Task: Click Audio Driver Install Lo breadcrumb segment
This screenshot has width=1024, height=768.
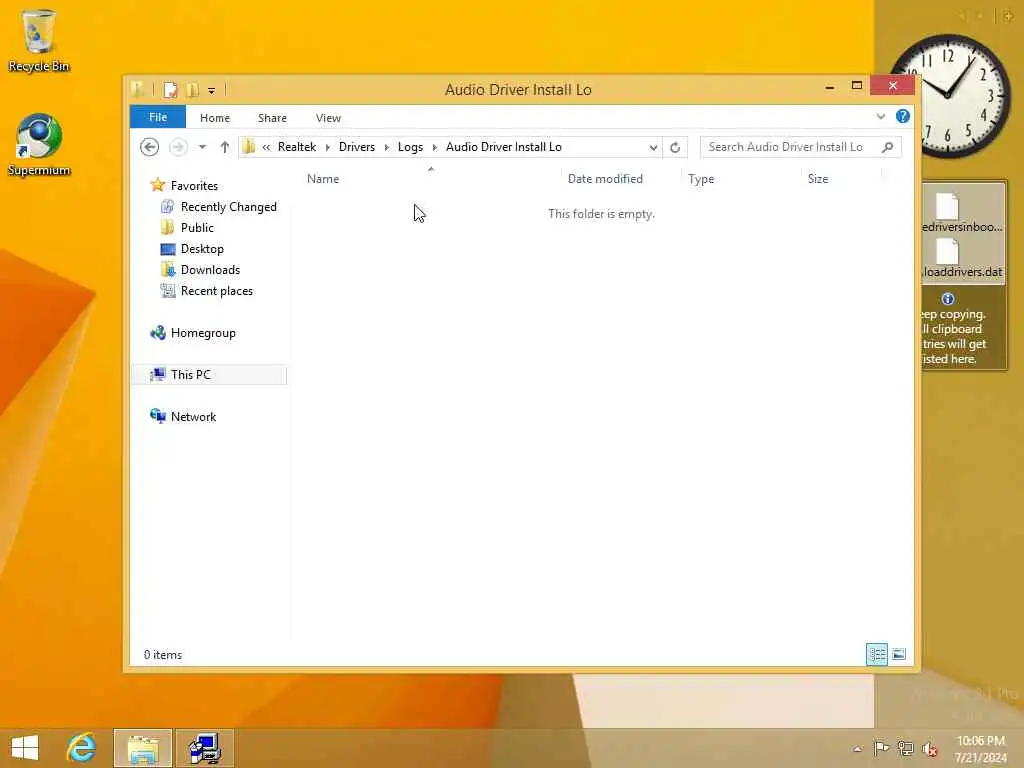Action: (x=504, y=147)
